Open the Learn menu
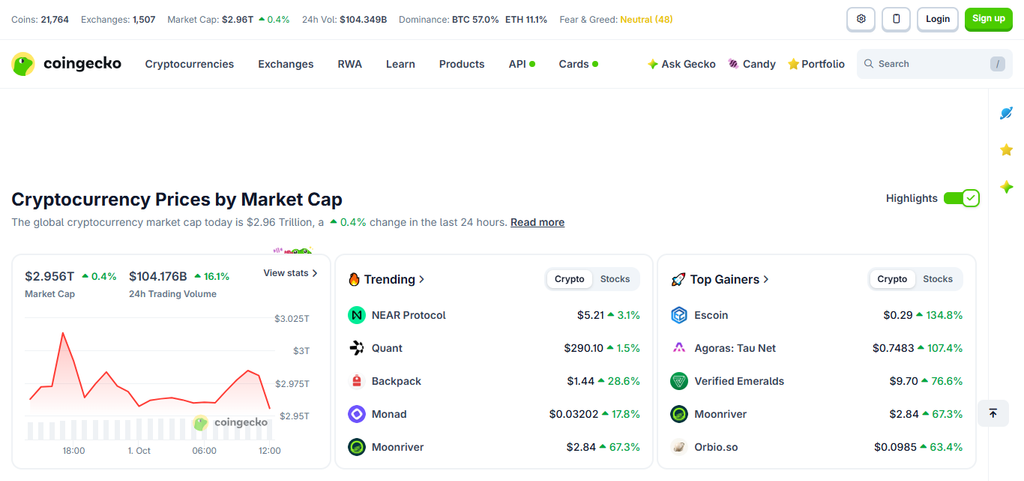Image resolution: width=1024 pixels, height=481 pixels. coord(400,64)
